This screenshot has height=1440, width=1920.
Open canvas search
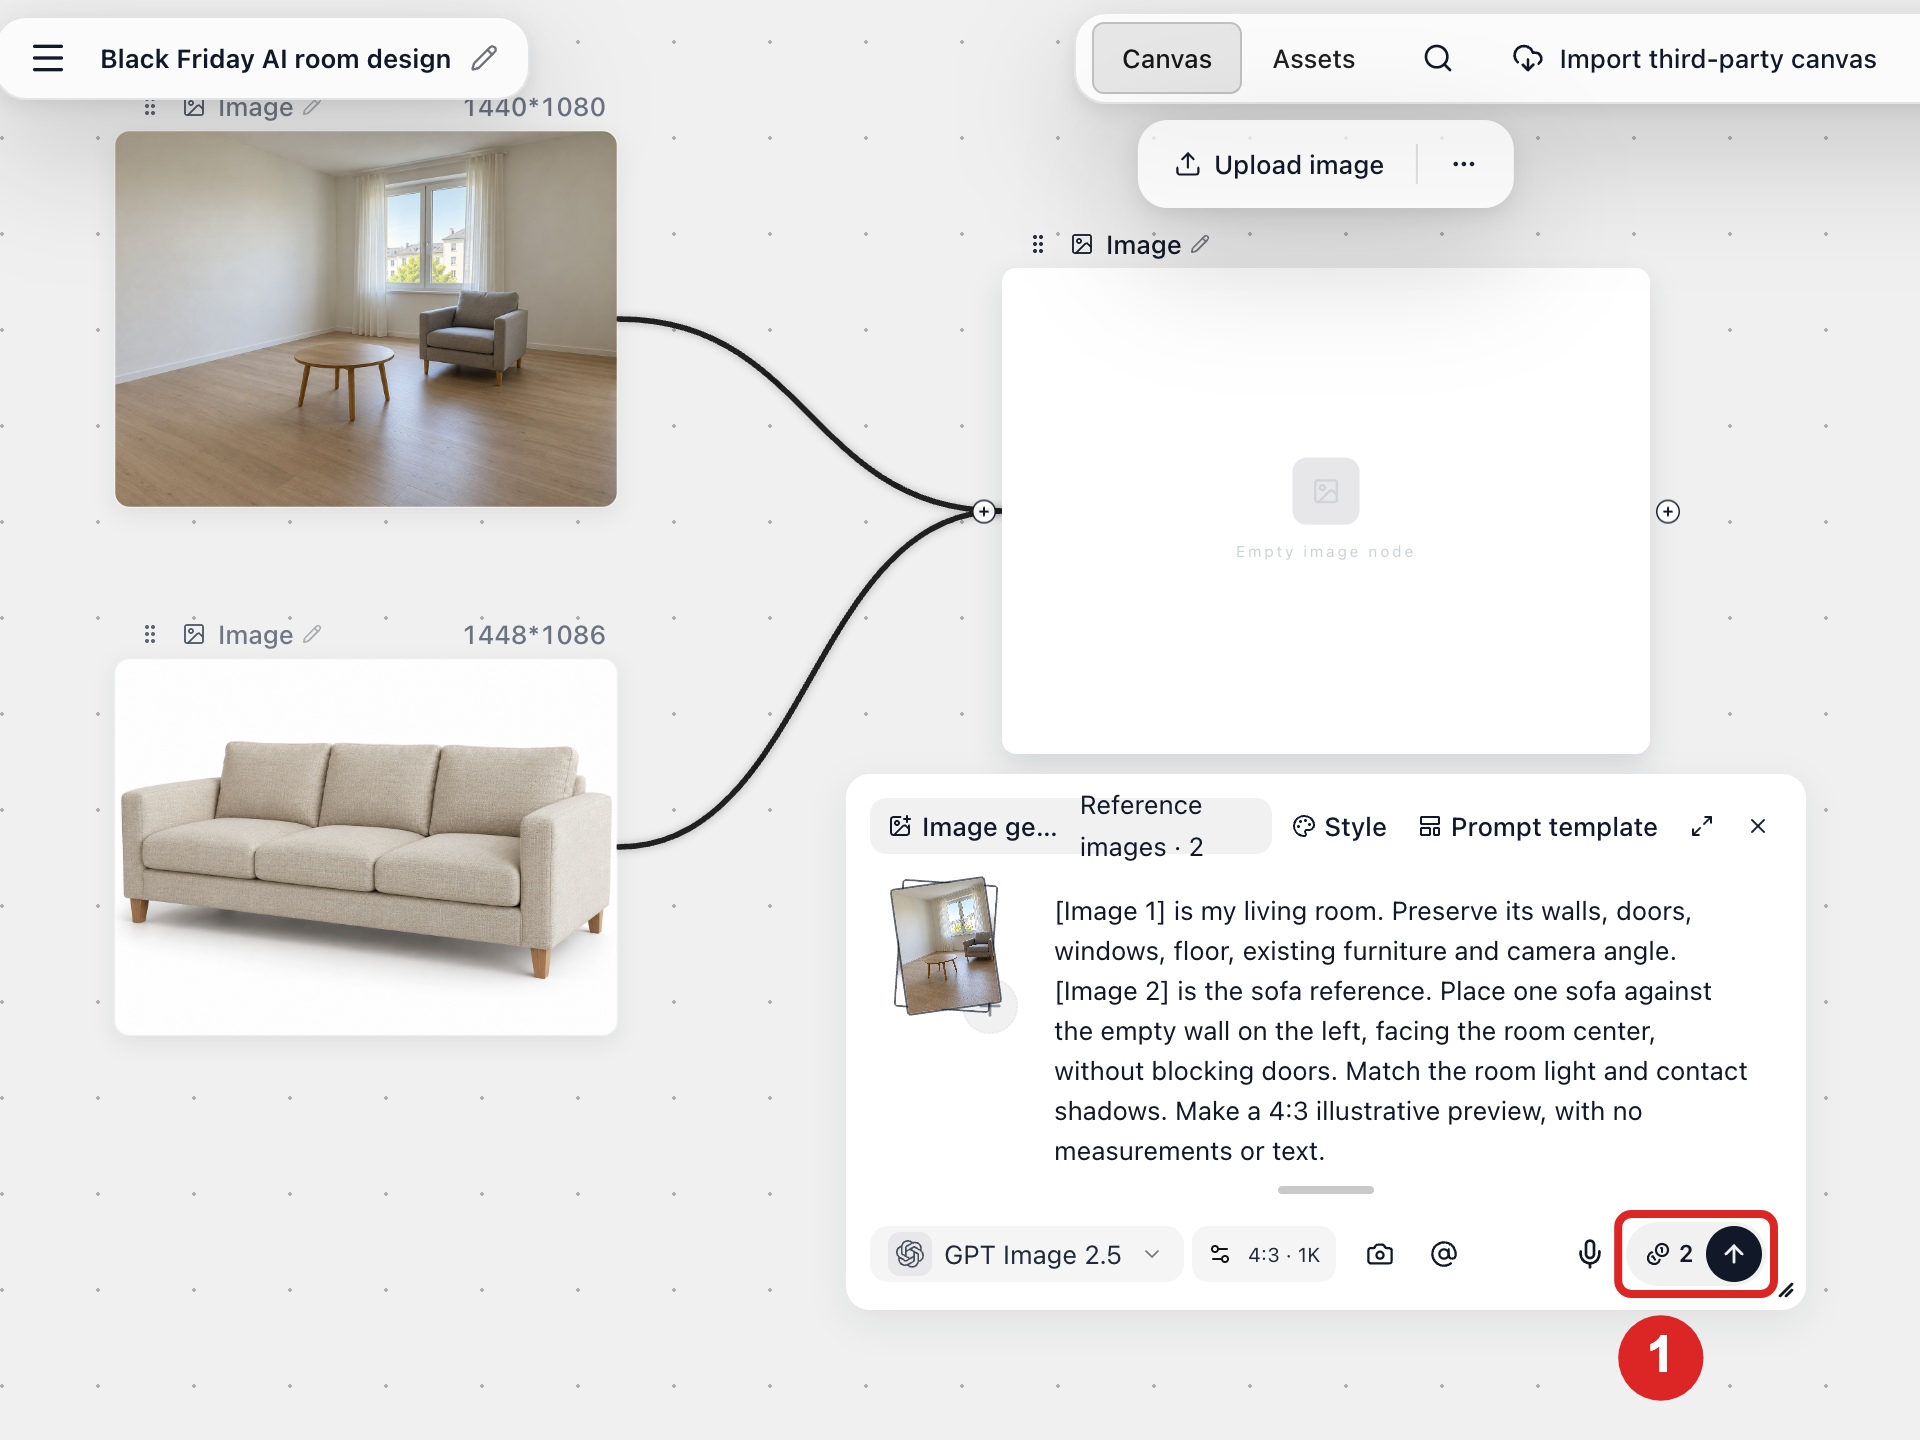point(1437,59)
